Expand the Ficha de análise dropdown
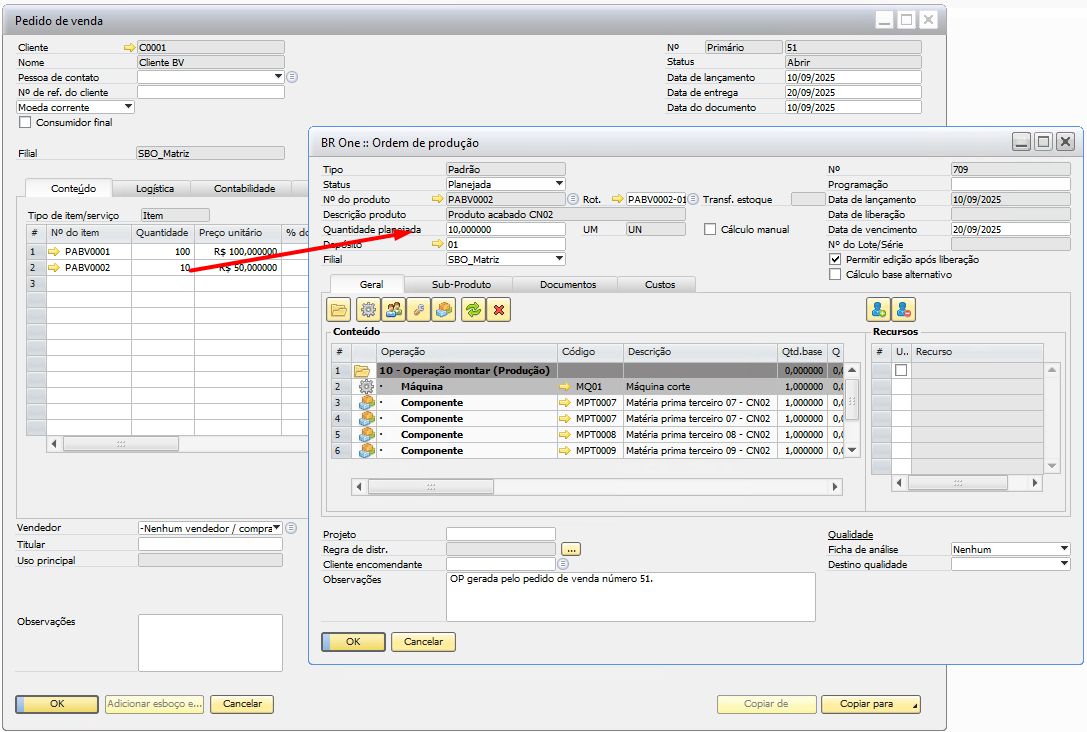 (1063, 549)
